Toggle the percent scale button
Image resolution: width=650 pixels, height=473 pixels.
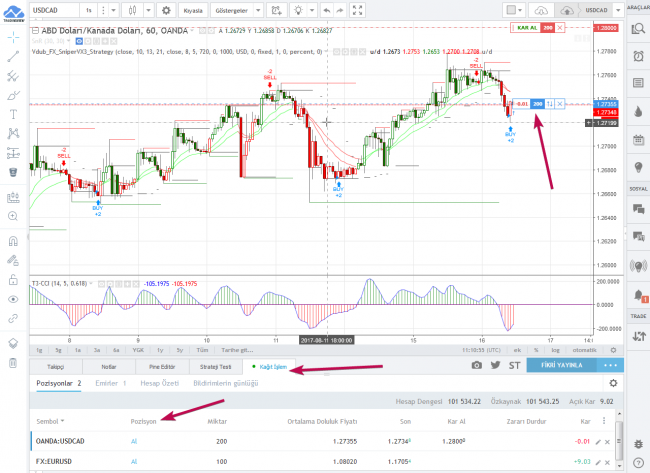click(536, 350)
